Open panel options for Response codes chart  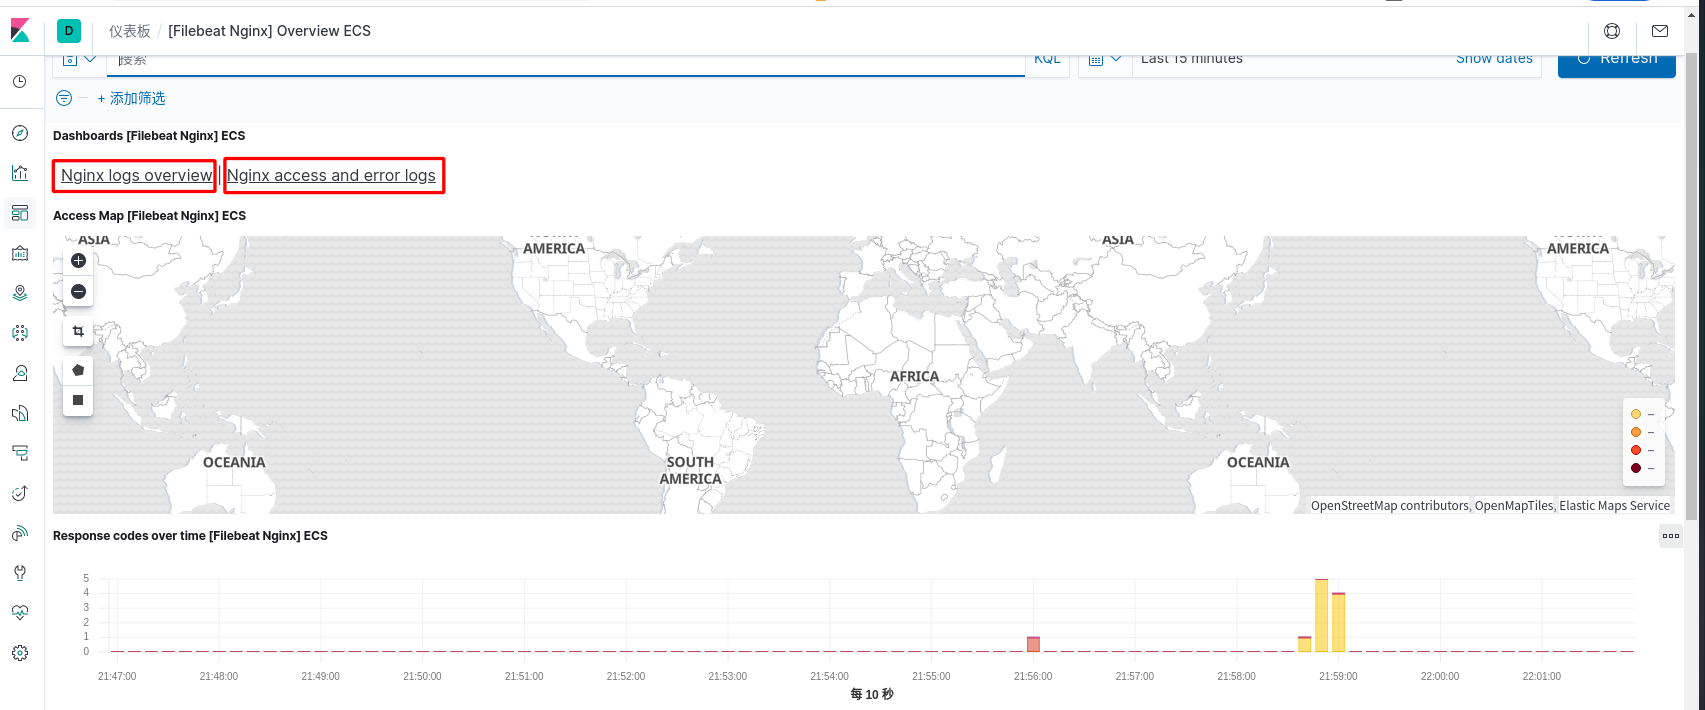(1671, 536)
